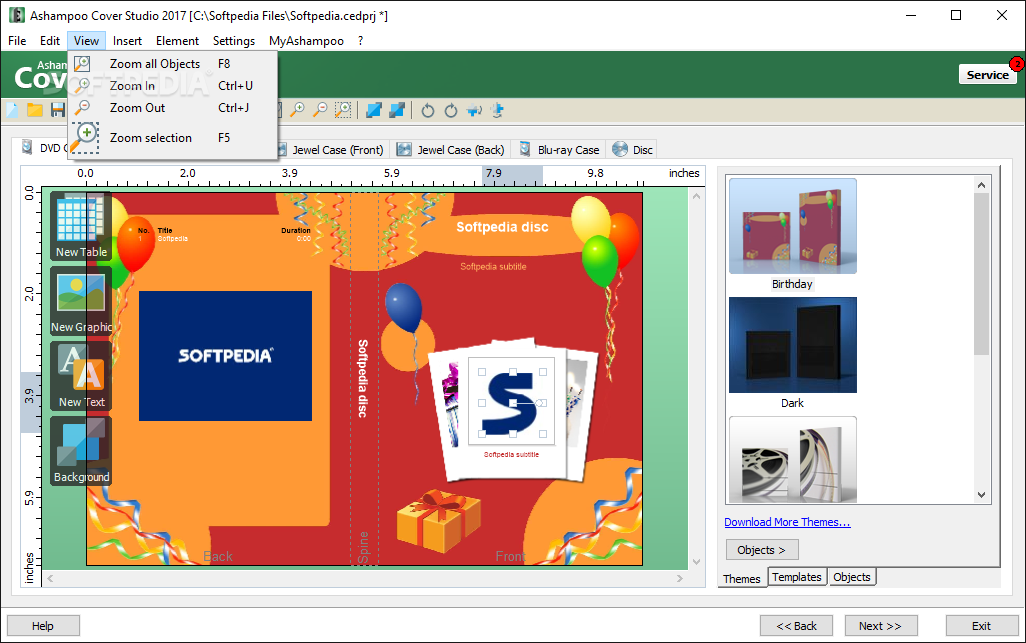Click the Open folder toolbar icon
This screenshot has height=643, width=1026.
pyautogui.click(x=35, y=110)
